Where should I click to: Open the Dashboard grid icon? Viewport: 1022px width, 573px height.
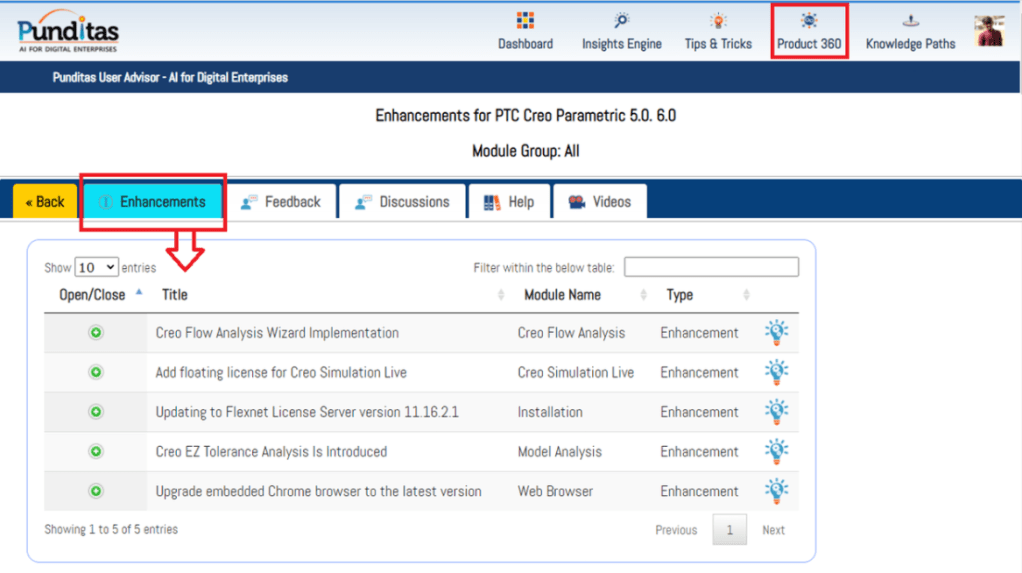pyautogui.click(x=525, y=21)
